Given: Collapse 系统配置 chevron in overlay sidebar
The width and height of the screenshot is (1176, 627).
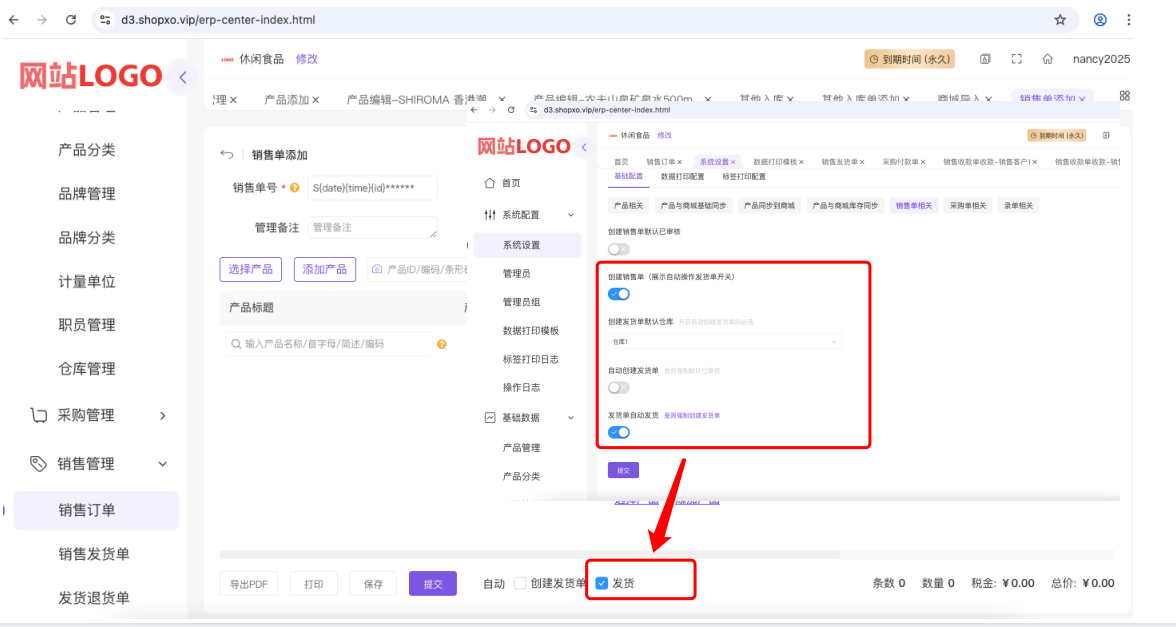Looking at the screenshot, I should pos(571,215).
